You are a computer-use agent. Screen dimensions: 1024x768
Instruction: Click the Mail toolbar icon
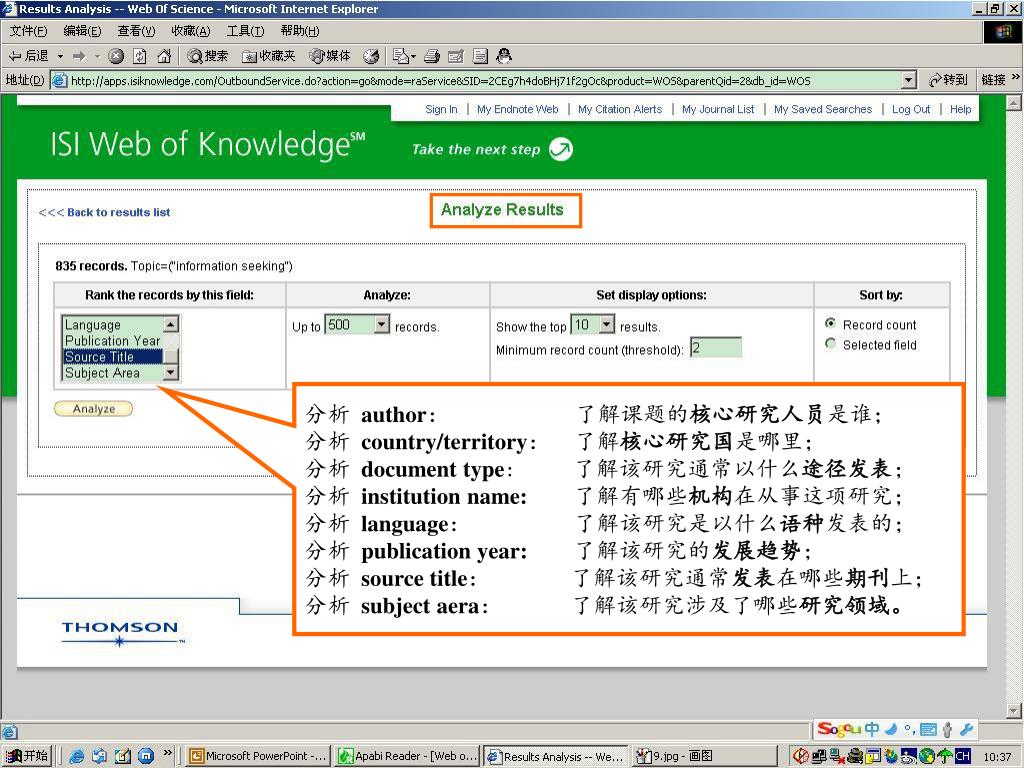[x=400, y=56]
